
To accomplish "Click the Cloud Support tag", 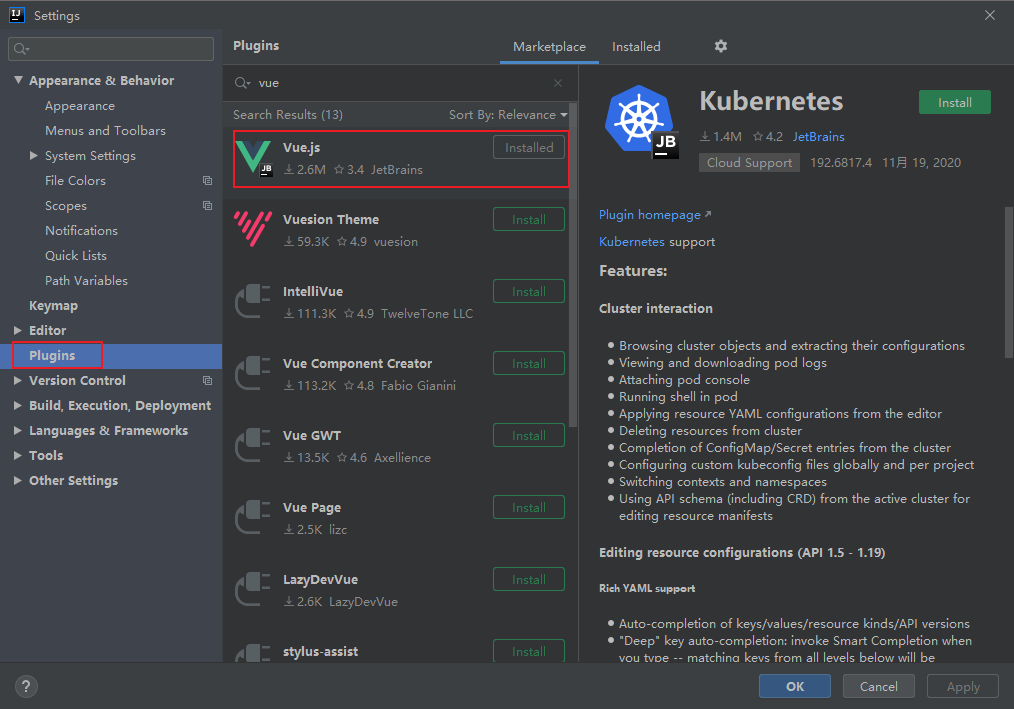I will [x=749, y=162].
